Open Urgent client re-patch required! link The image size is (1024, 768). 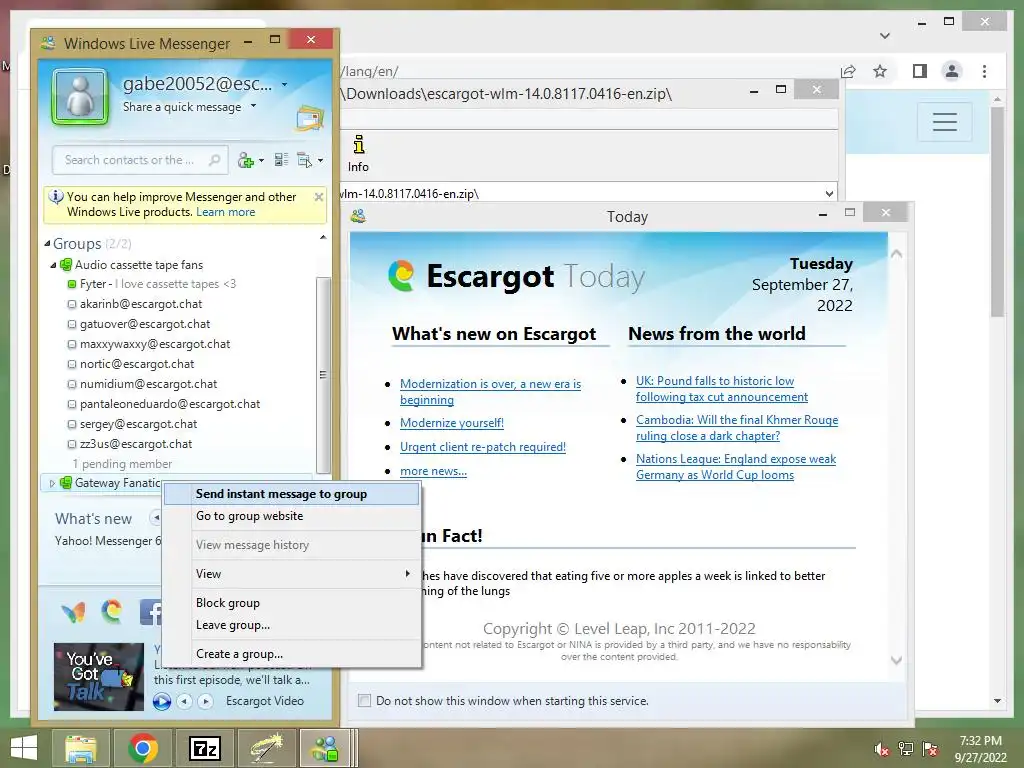tap(483, 447)
